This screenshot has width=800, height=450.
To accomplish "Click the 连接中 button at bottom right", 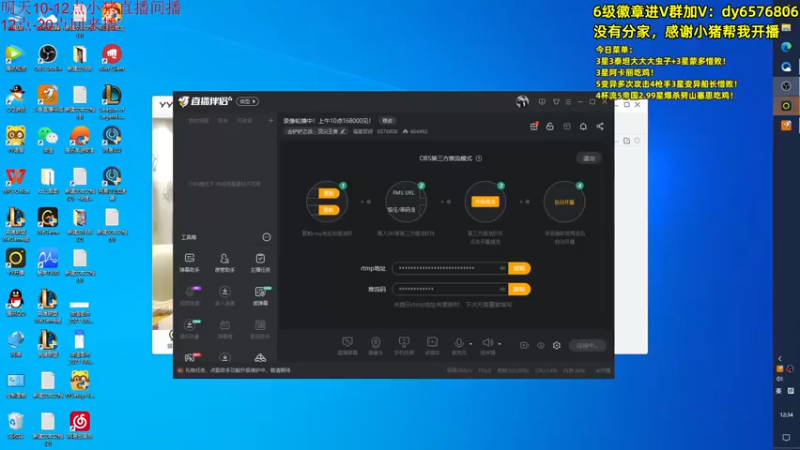I will point(587,345).
